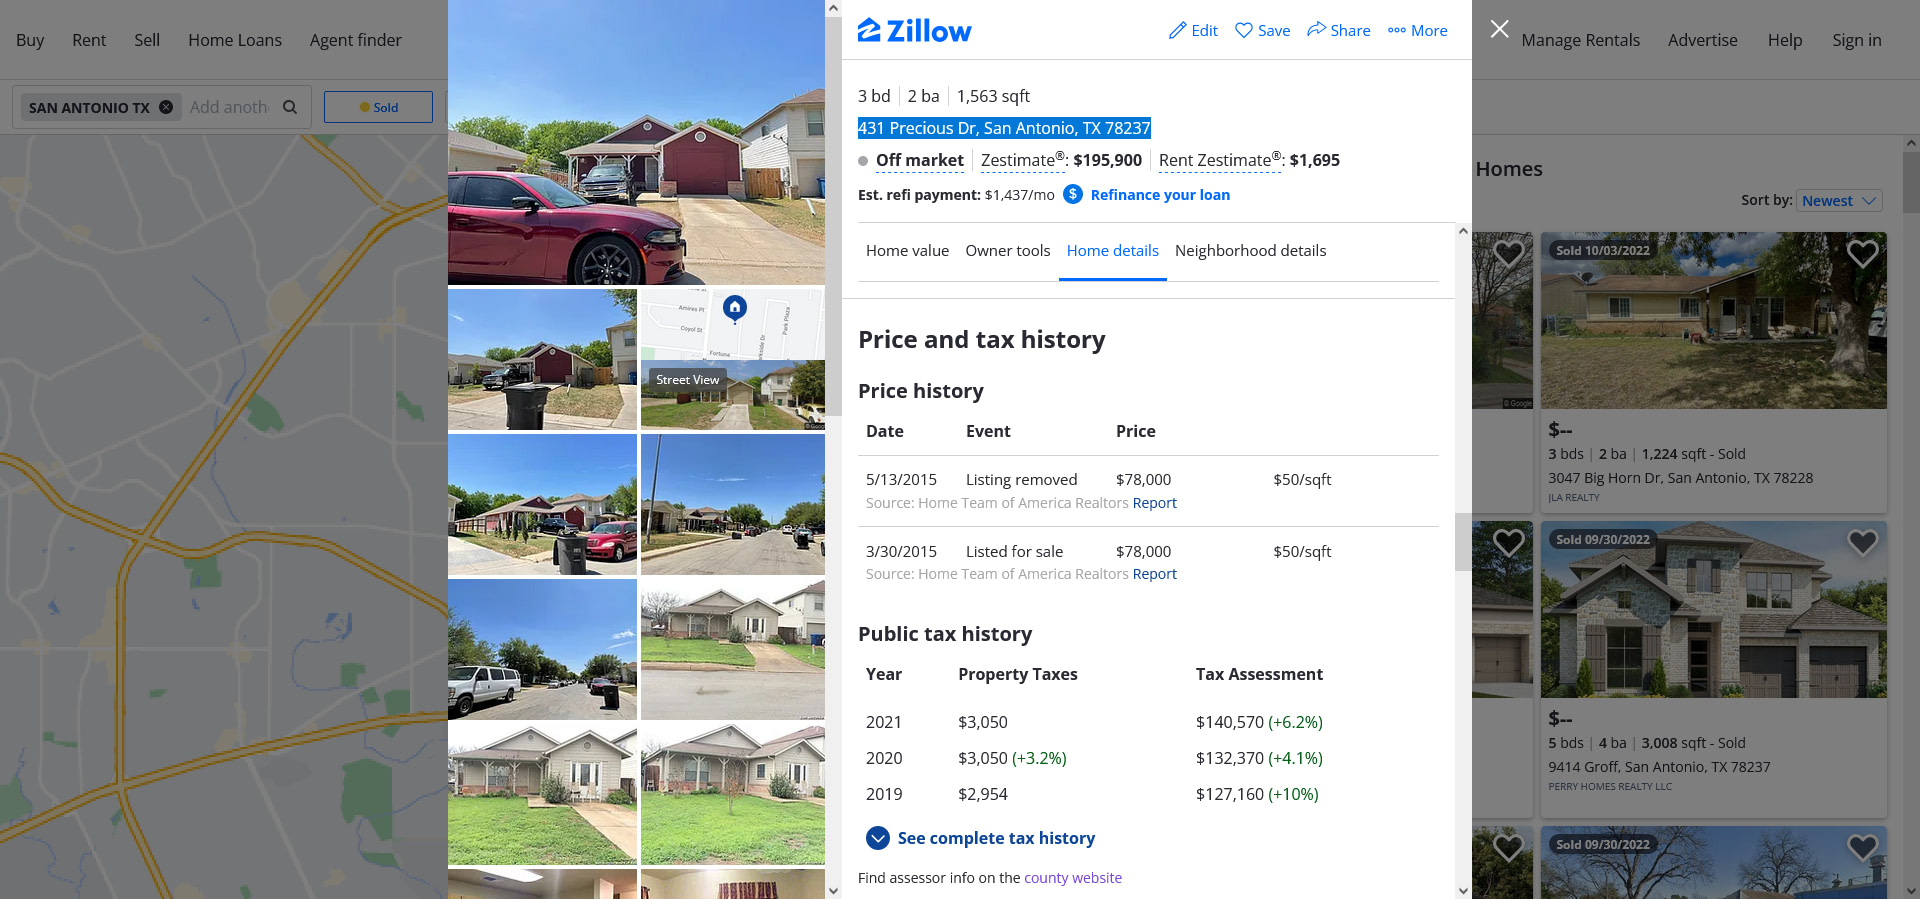This screenshot has height=899, width=1920.
Task: Open the Sell menu
Action: [x=147, y=40]
